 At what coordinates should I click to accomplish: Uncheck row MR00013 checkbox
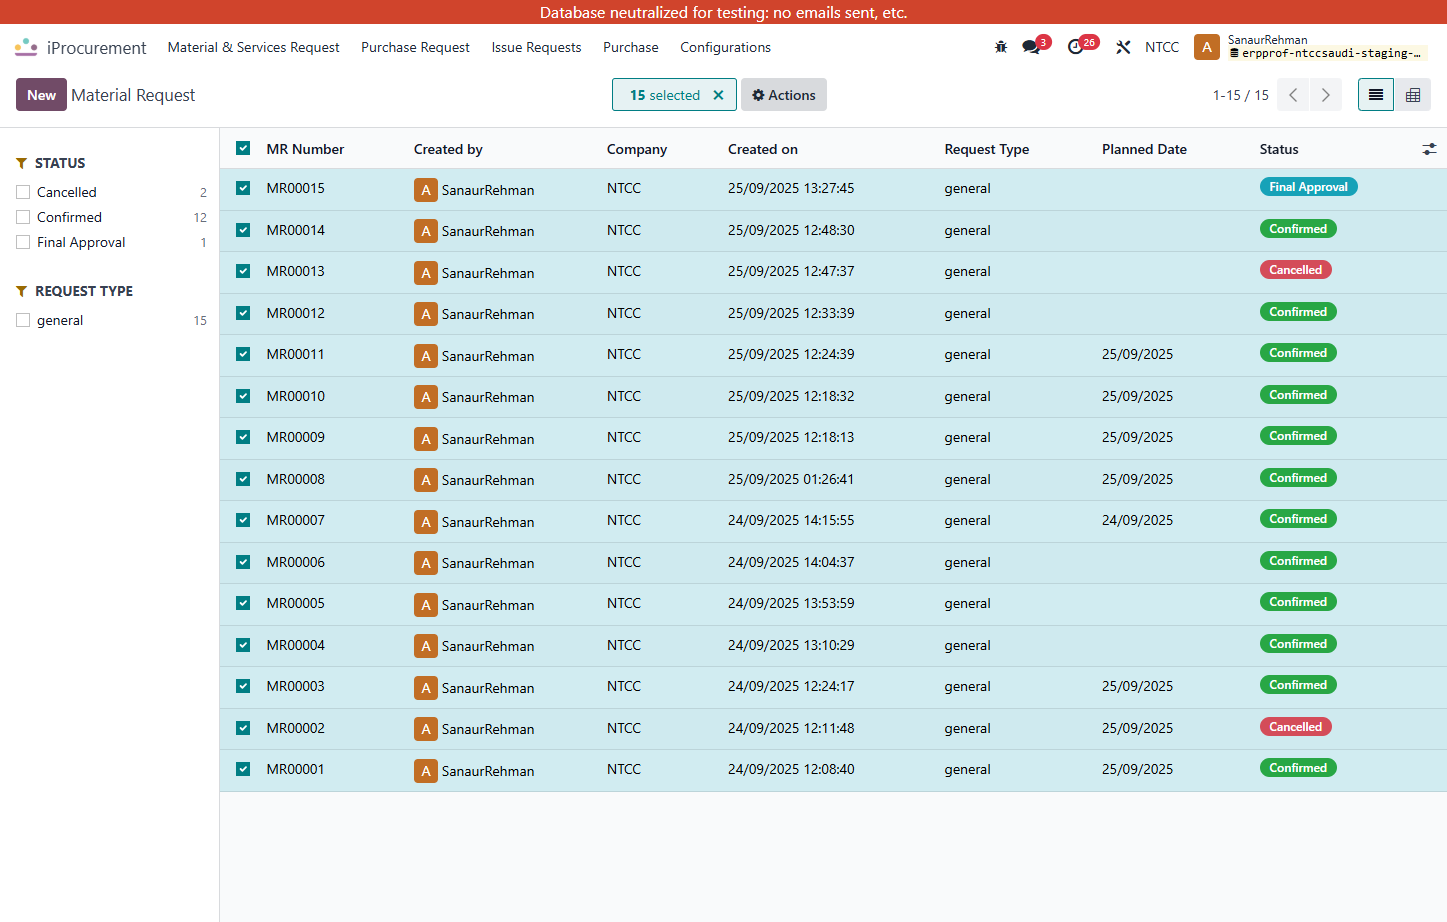click(x=243, y=271)
